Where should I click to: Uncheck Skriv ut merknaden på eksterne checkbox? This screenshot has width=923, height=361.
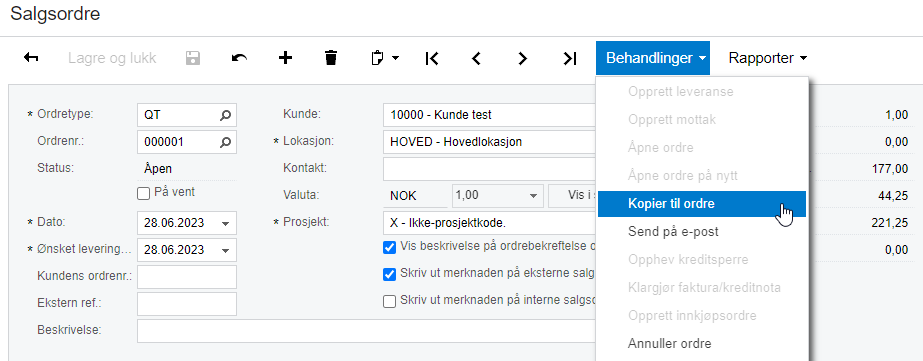click(389, 274)
